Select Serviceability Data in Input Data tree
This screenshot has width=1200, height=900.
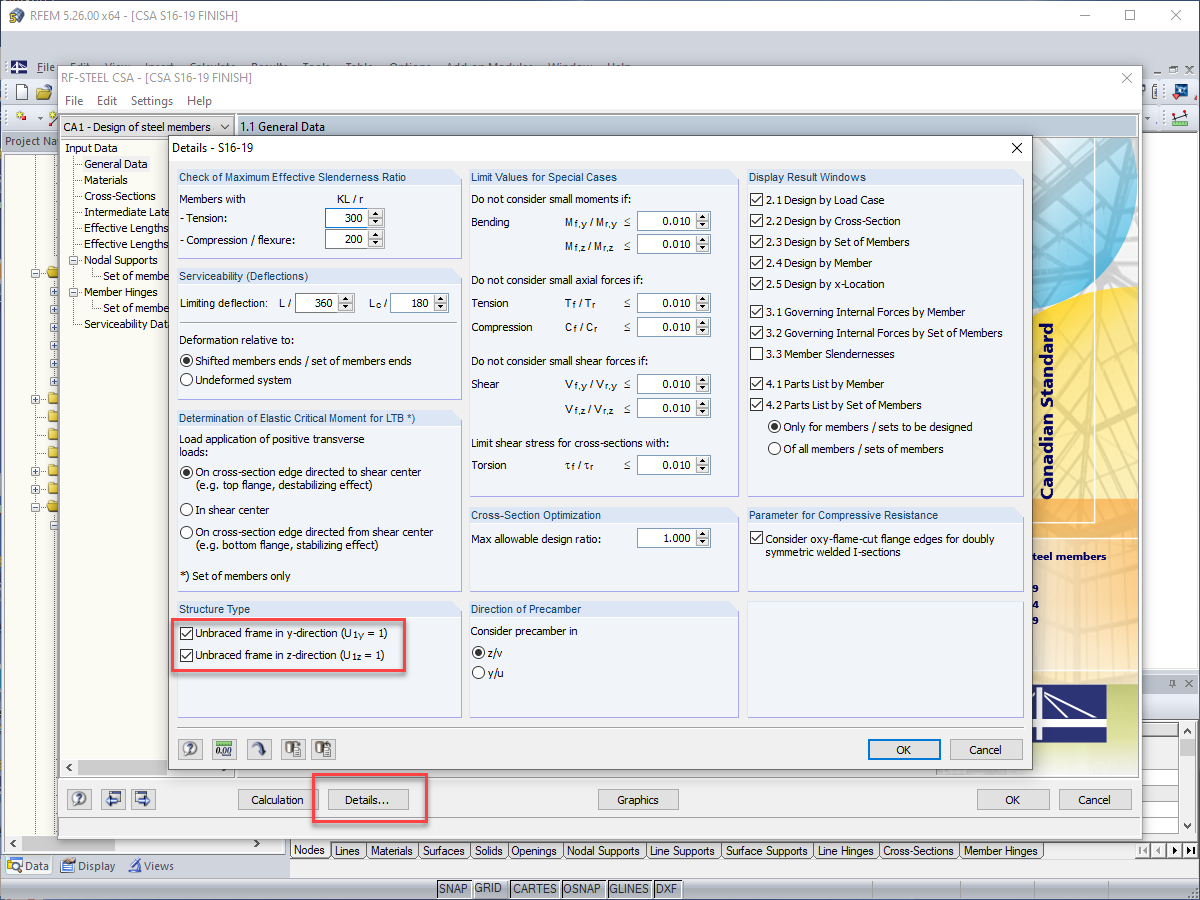pos(126,323)
